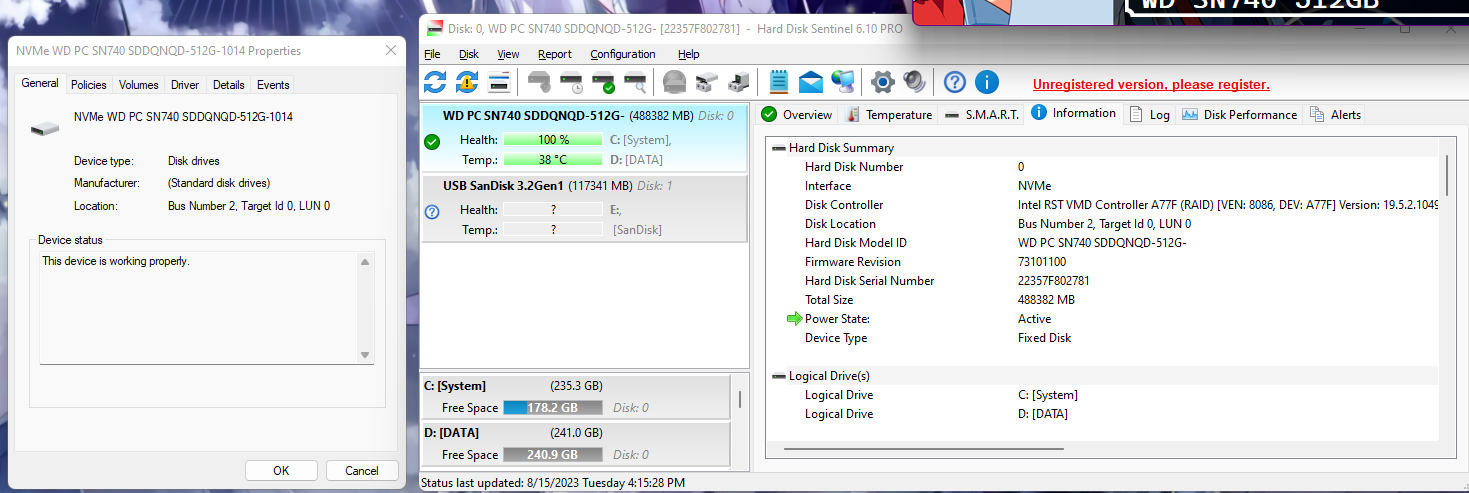Click the Device status box scroll-down arrow
1469x493 pixels.
365,355
